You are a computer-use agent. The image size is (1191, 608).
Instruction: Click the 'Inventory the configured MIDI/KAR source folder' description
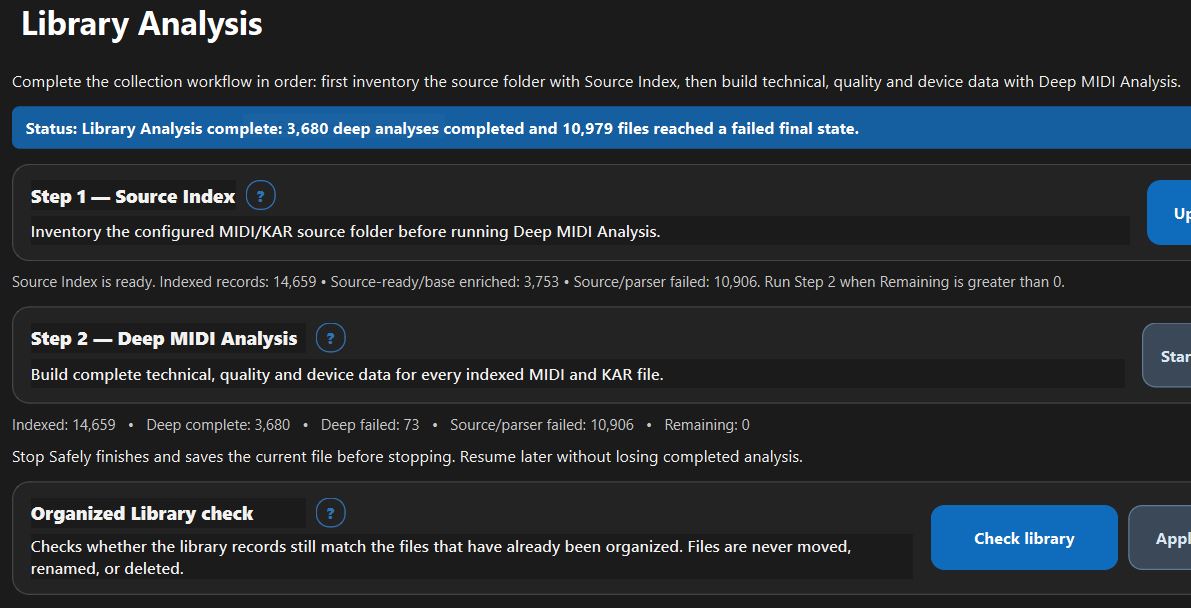coord(346,232)
